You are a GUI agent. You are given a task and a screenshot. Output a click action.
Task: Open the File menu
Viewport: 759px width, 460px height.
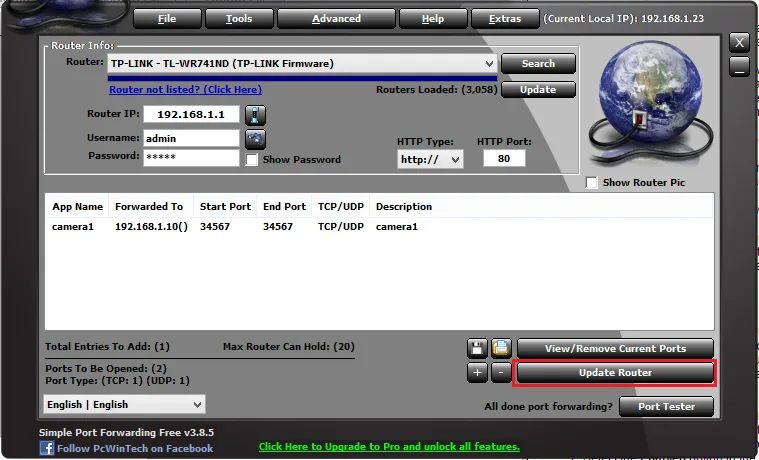pyautogui.click(x=167, y=18)
